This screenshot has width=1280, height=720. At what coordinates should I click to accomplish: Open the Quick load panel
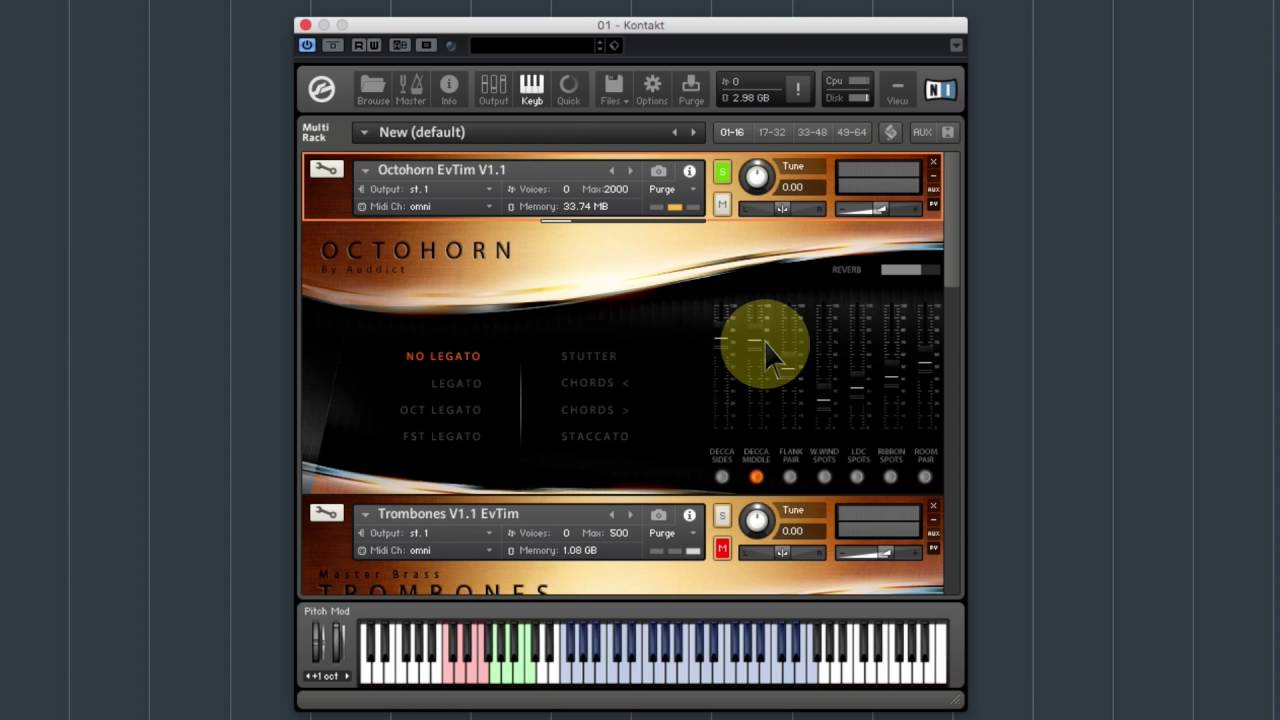(x=568, y=89)
